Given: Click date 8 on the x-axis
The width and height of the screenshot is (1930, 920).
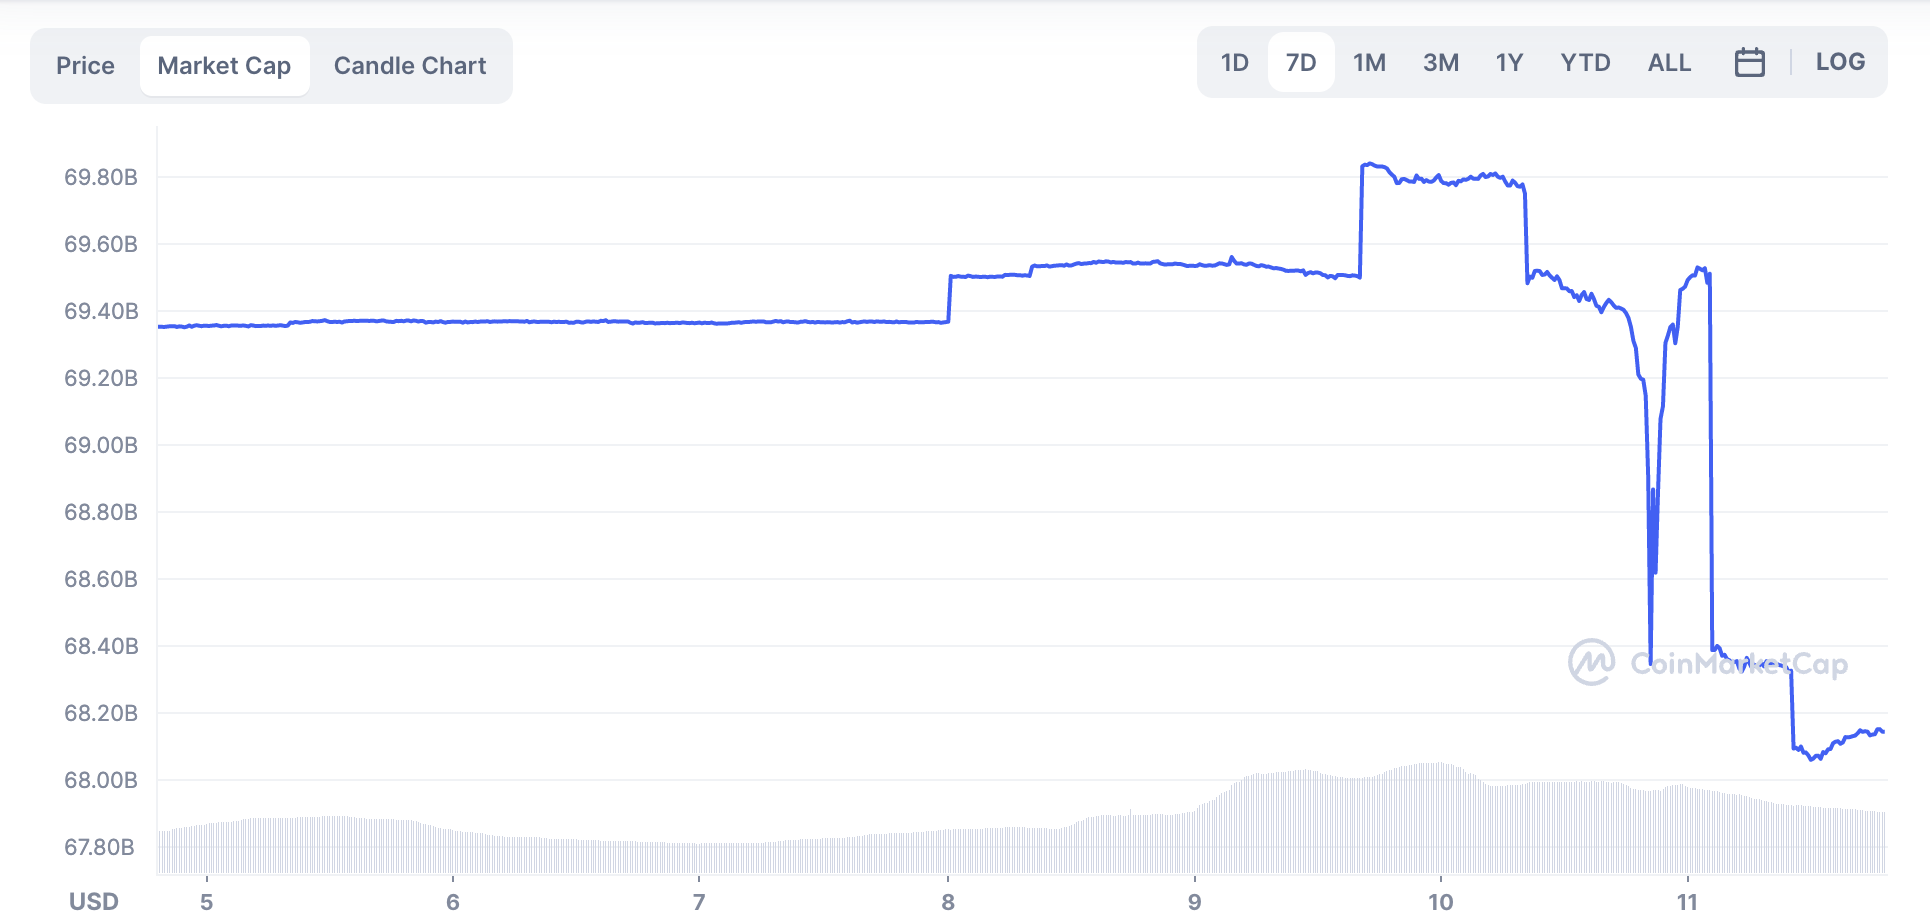Looking at the screenshot, I should tap(948, 902).
